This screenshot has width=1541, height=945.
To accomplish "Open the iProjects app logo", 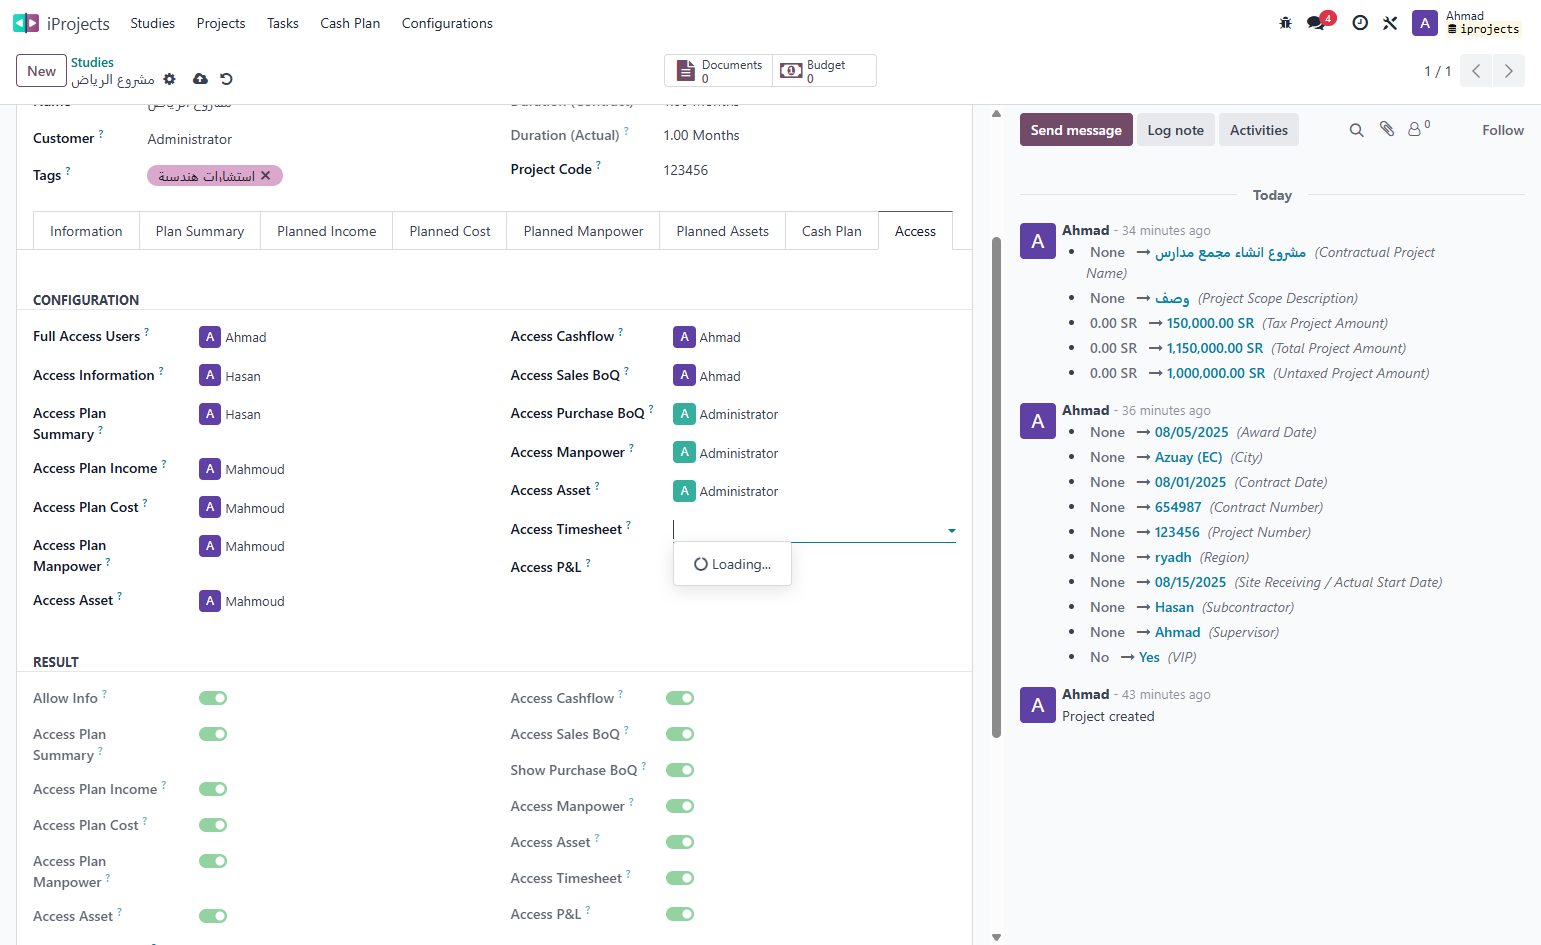I will tap(26, 23).
